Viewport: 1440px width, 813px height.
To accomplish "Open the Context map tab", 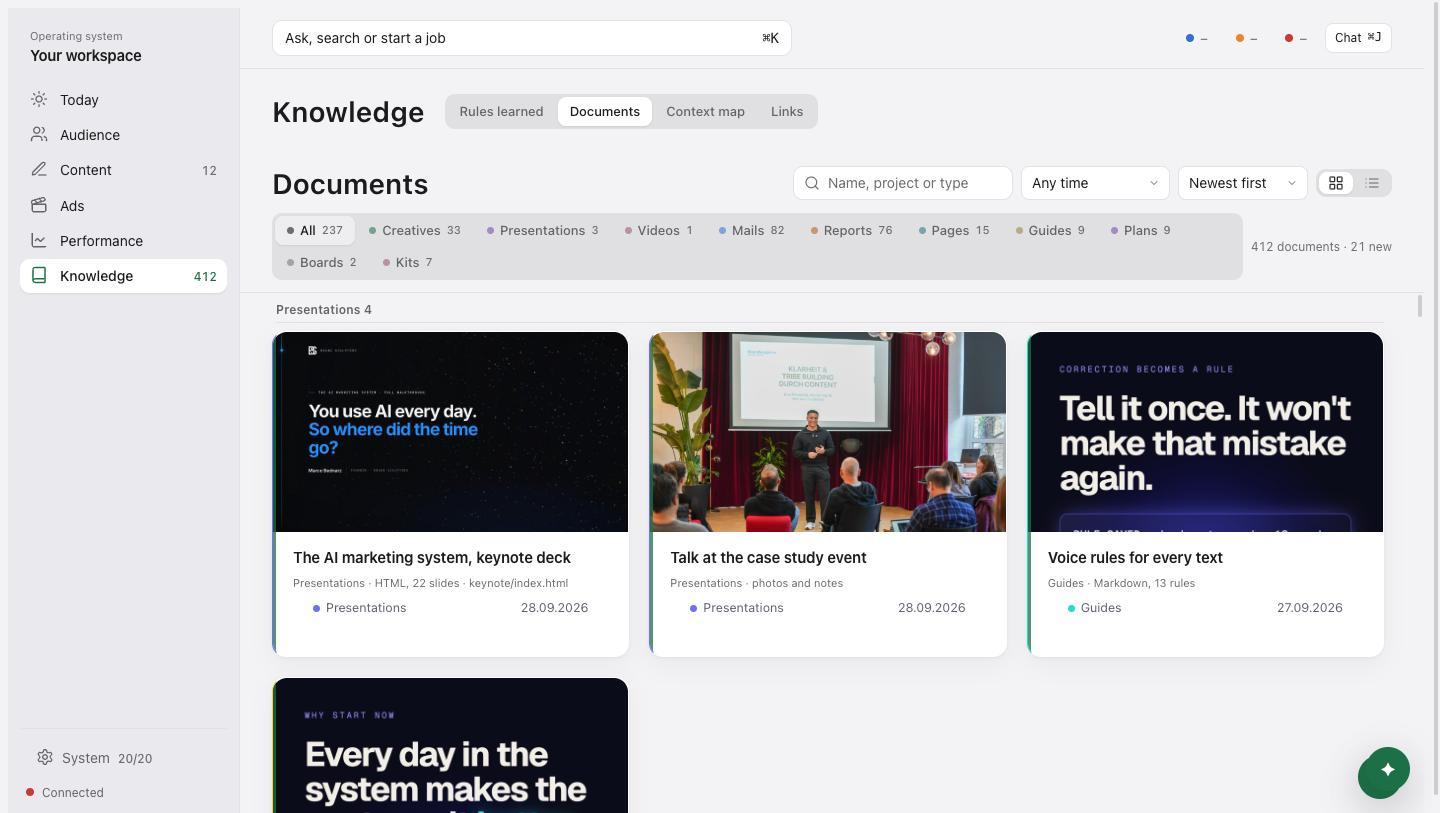I will [705, 111].
